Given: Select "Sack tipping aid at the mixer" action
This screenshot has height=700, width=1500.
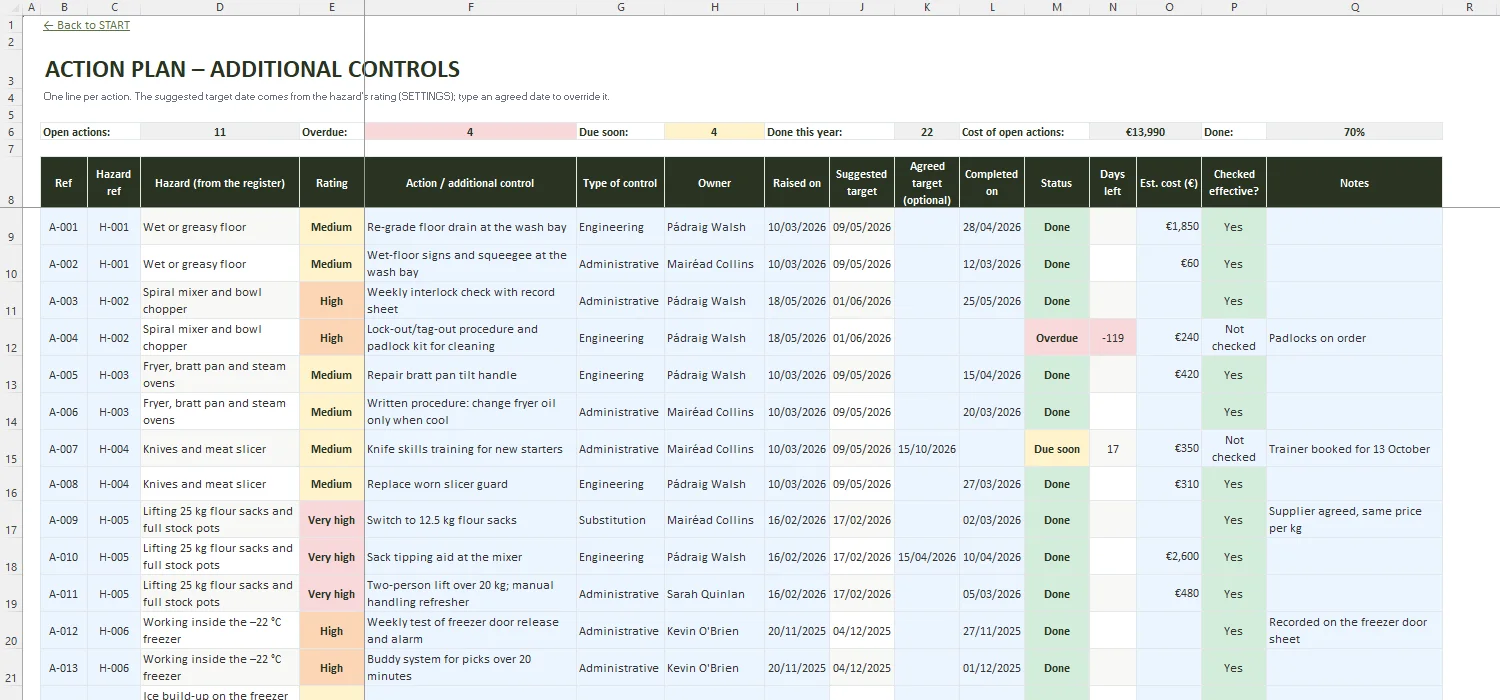Looking at the screenshot, I should pyautogui.click(x=470, y=557).
